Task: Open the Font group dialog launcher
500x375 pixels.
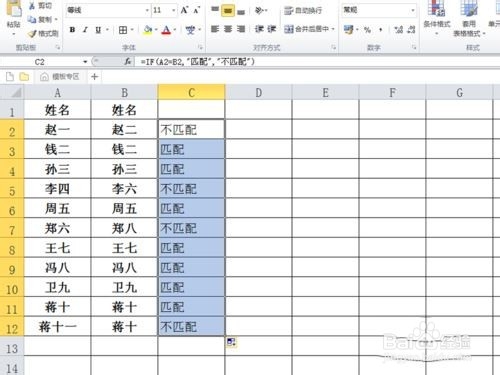Action: point(200,48)
